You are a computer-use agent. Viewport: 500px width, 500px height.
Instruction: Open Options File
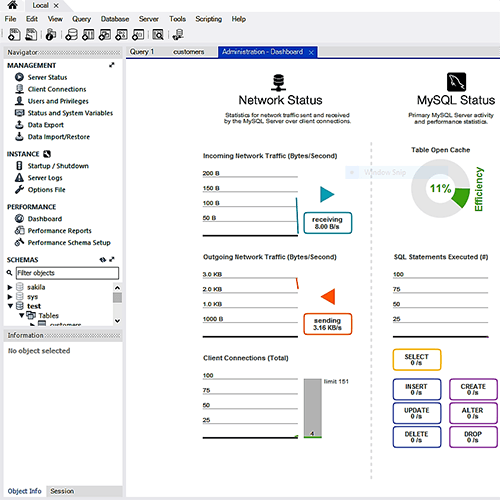click(46, 190)
